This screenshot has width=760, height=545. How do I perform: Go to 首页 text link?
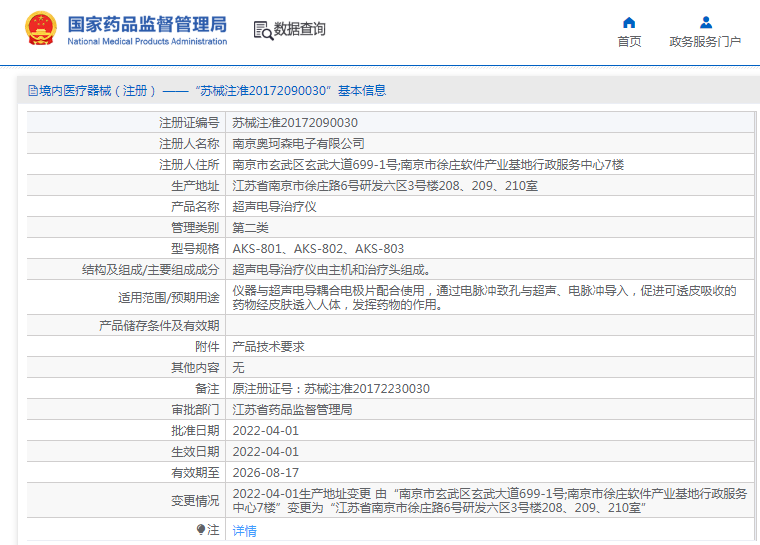pos(629,42)
